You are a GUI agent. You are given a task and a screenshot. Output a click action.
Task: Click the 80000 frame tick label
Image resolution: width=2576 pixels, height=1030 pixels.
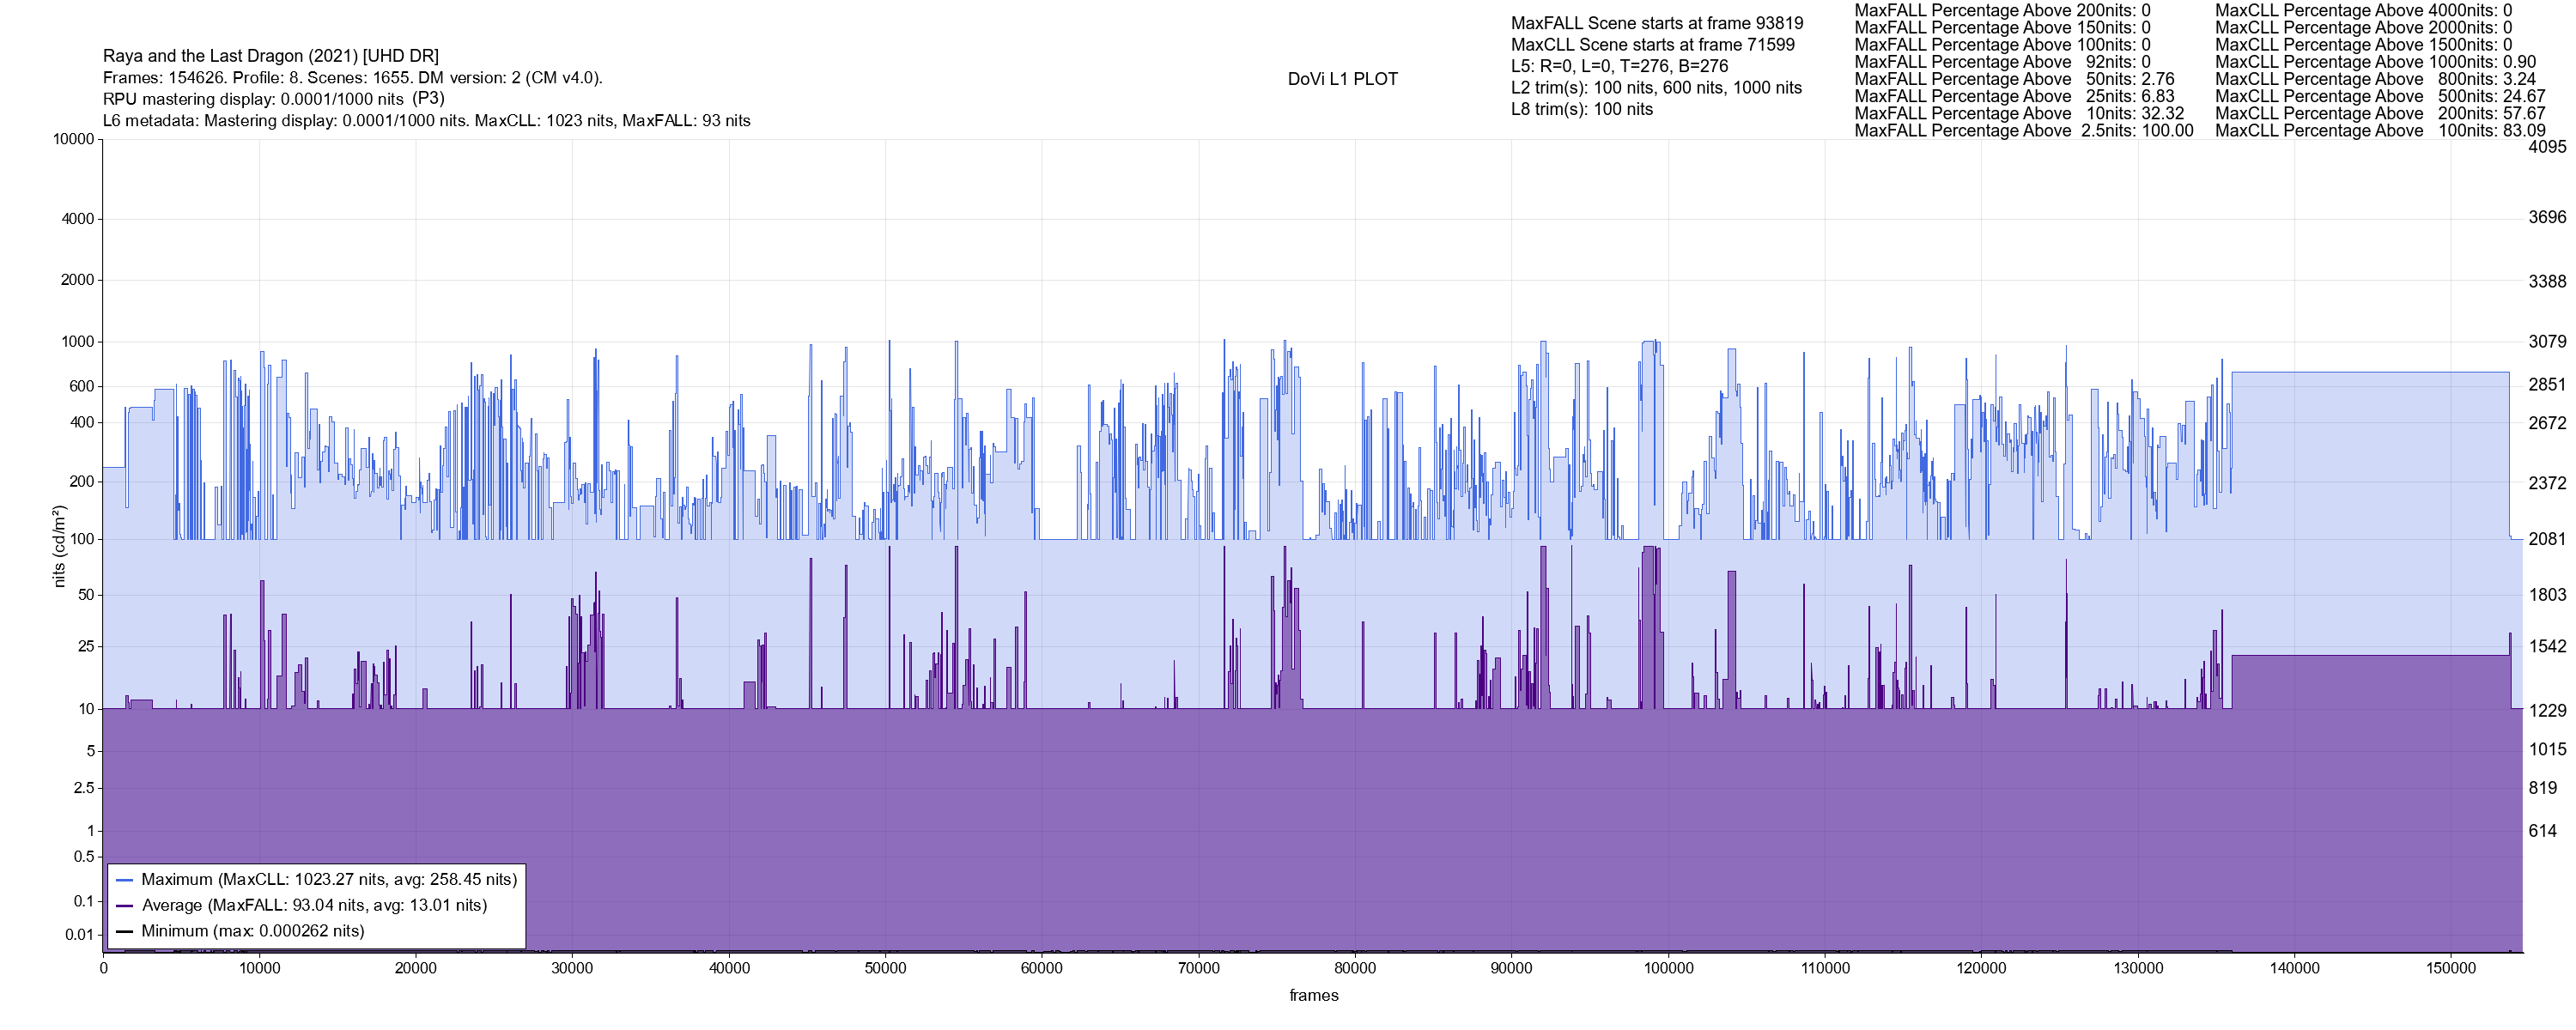pos(1355,969)
